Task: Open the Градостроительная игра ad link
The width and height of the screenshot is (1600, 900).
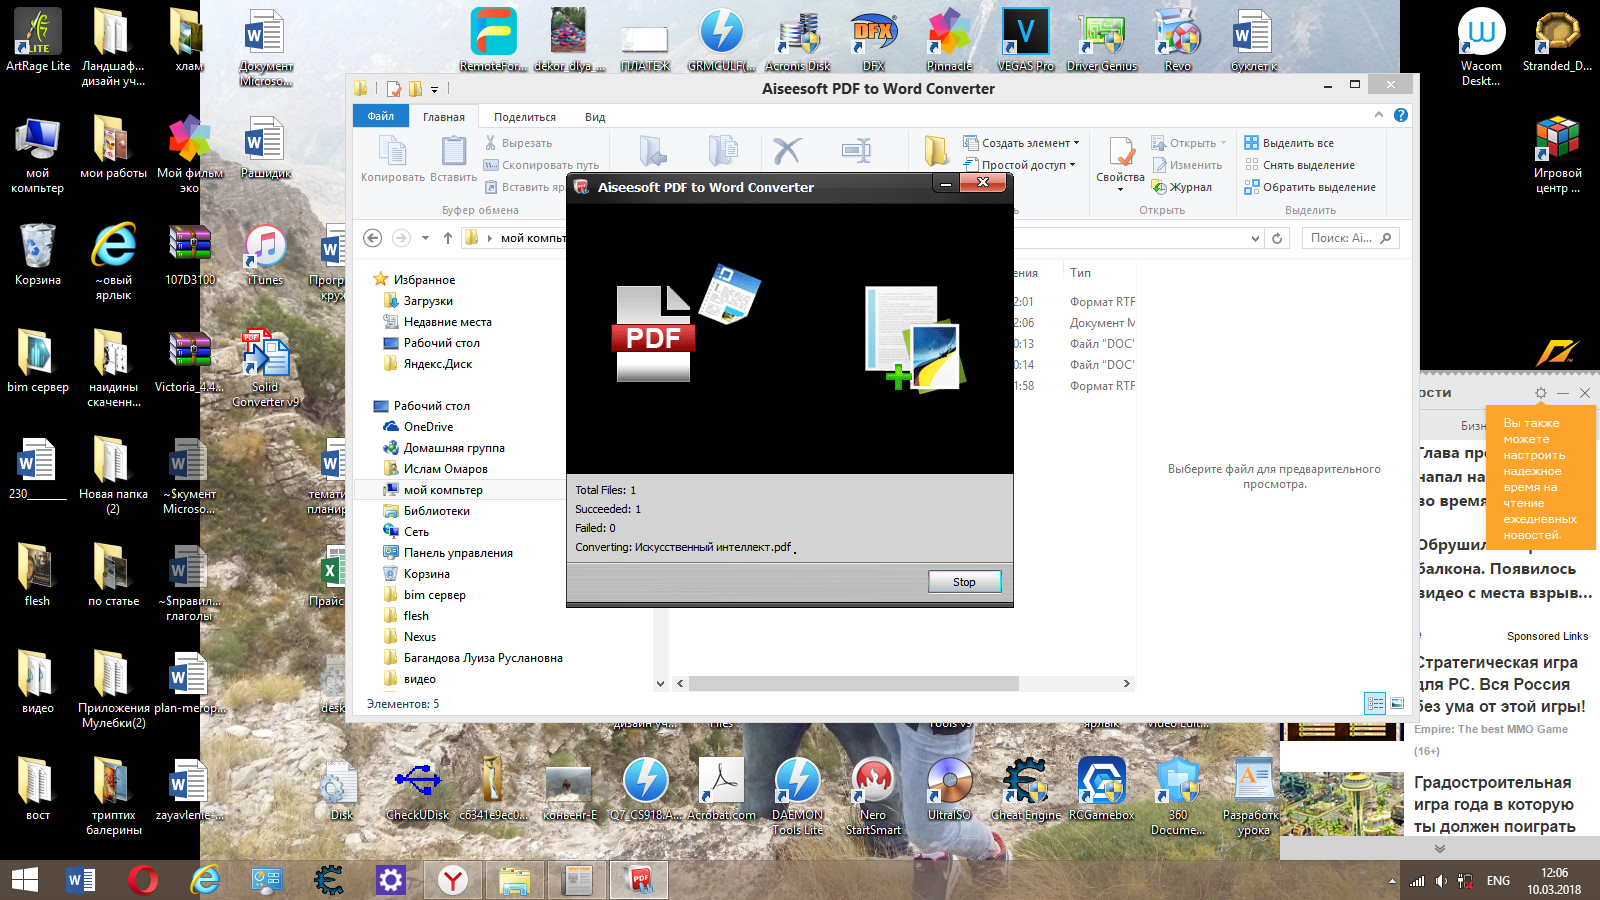Action: point(1494,804)
